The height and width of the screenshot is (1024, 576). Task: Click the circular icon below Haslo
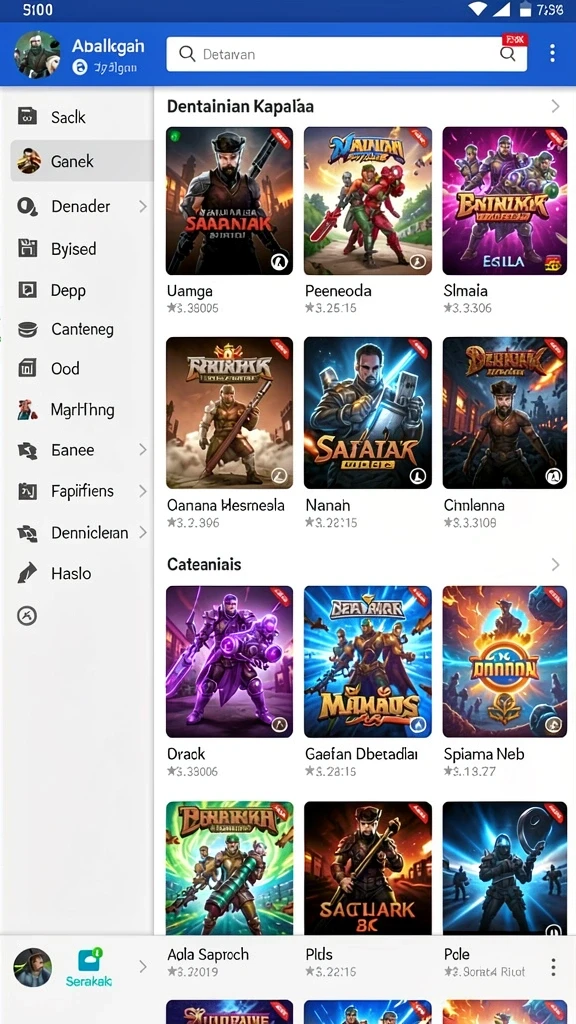coord(27,615)
